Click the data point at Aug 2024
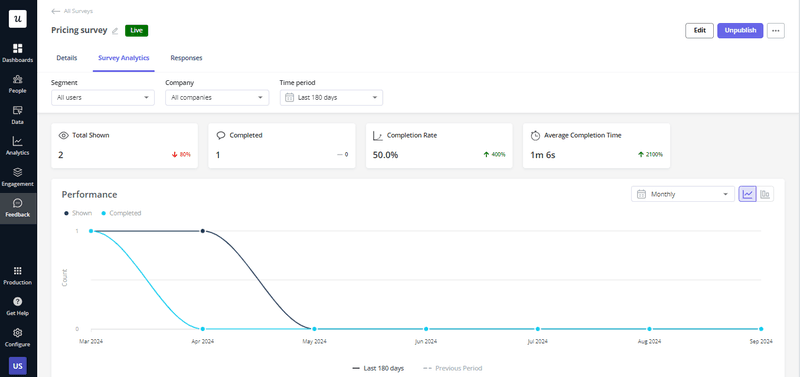This screenshot has width=800, height=377. tap(649, 329)
